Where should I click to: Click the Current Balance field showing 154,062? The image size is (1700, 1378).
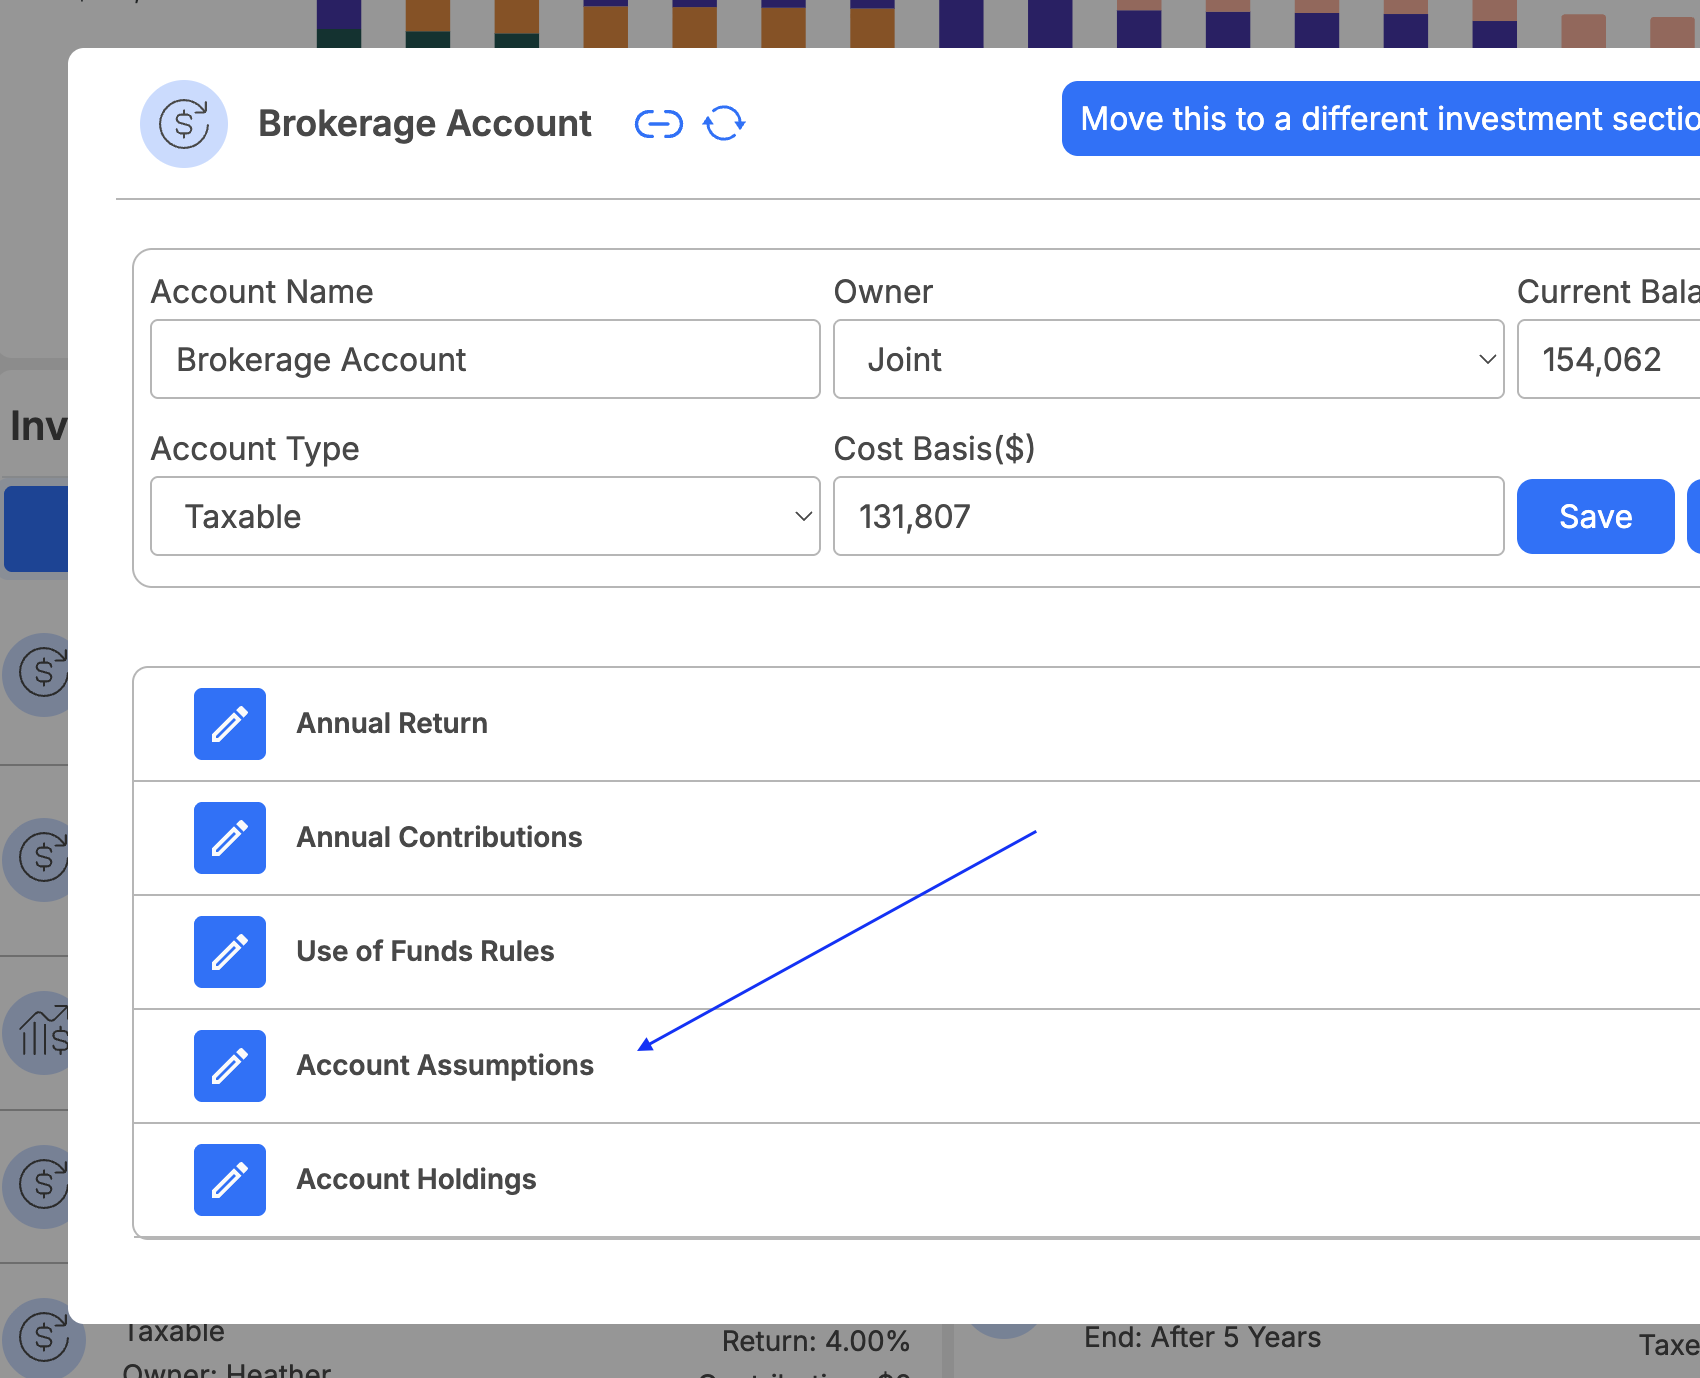pyautogui.click(x=1608, y=359)
